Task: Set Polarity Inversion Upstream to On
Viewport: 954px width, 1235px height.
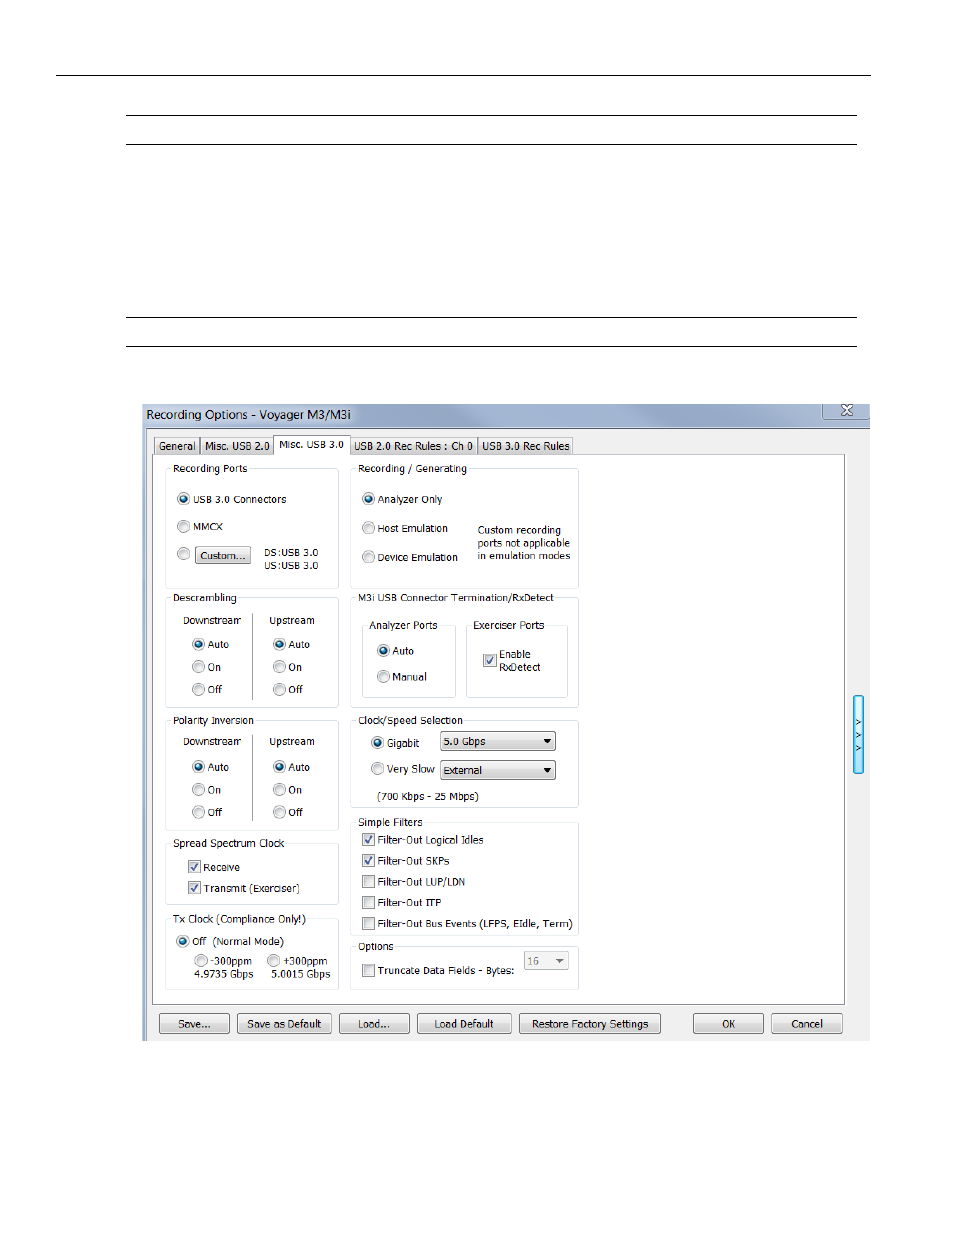Action: pyautogui.click(x=279, y=790)
